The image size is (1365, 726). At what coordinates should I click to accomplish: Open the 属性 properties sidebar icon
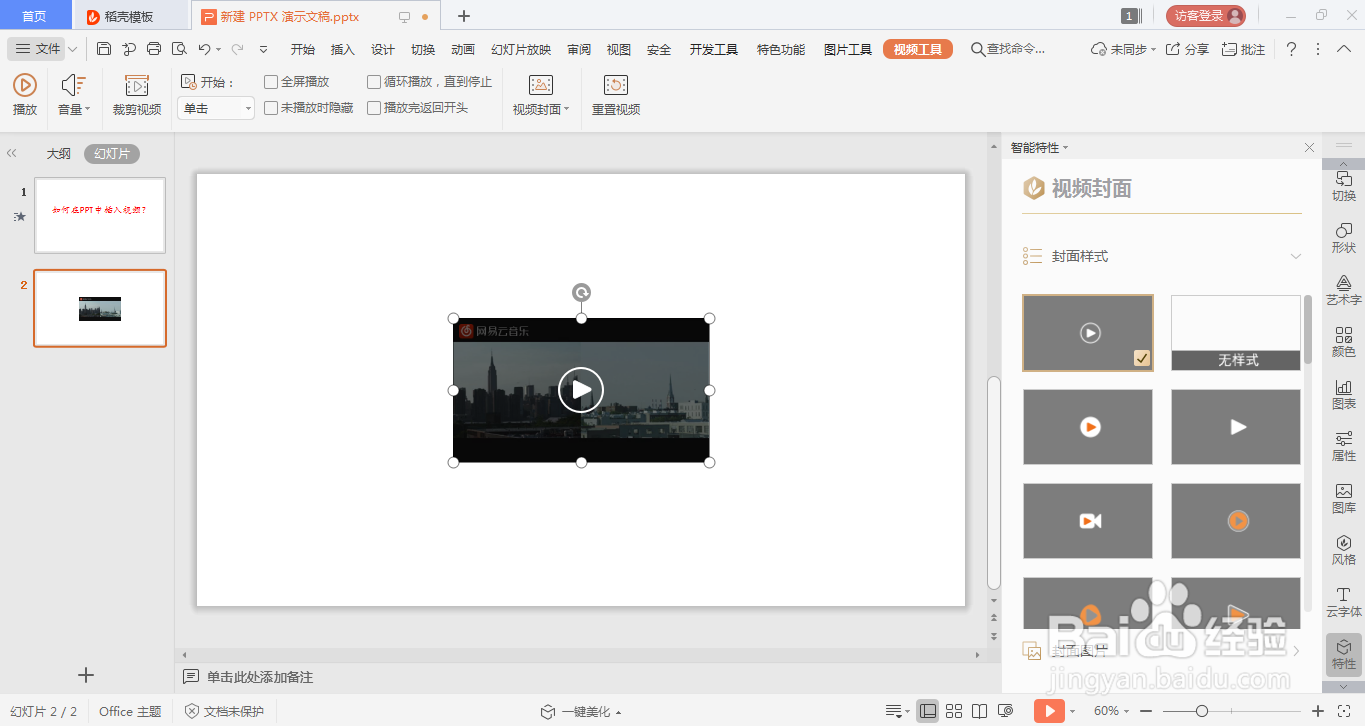click(x=1344, y=446)
